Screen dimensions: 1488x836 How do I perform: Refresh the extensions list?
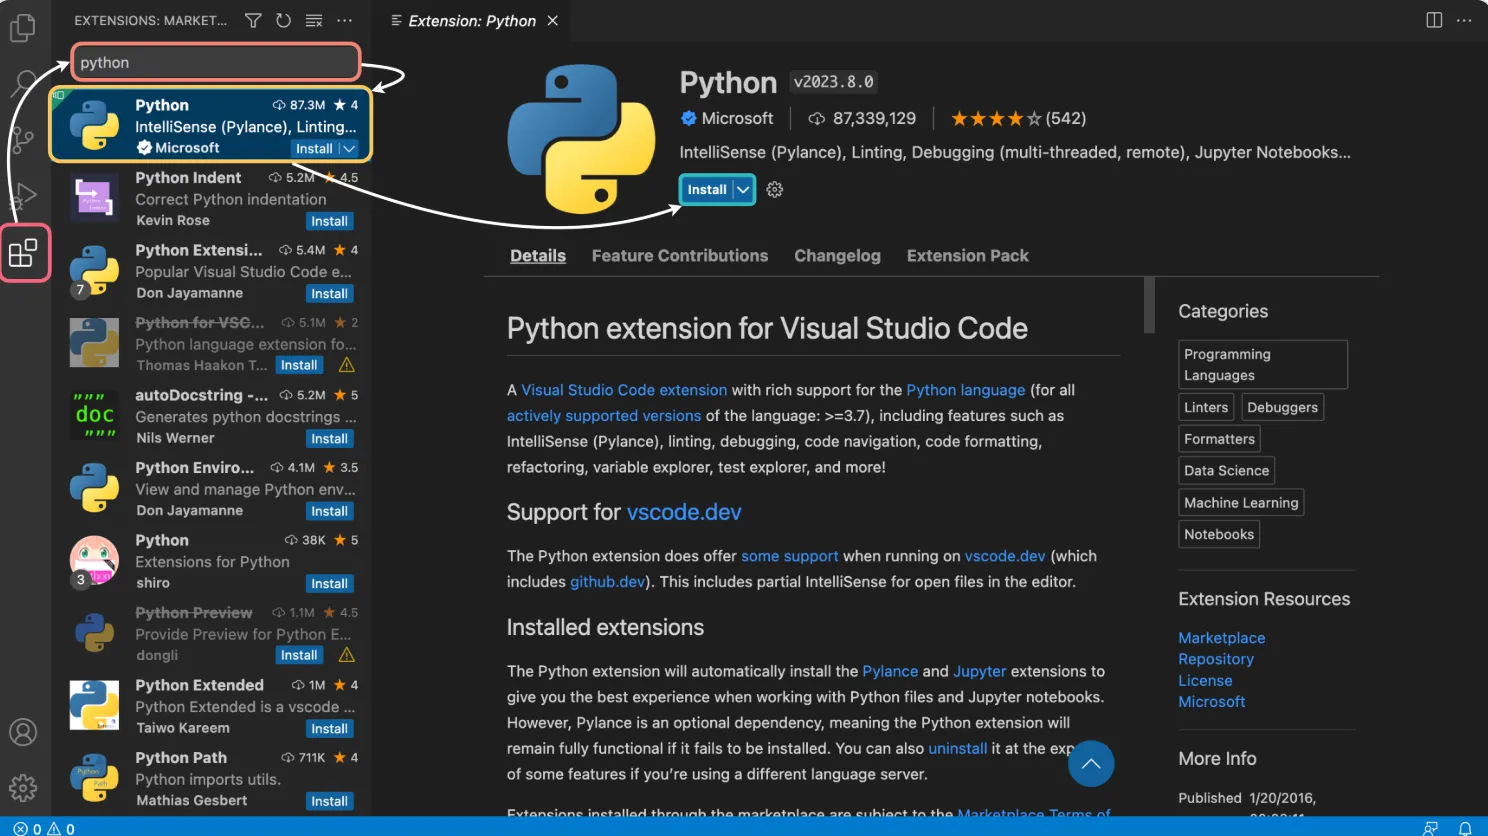(x=283, y=21)
